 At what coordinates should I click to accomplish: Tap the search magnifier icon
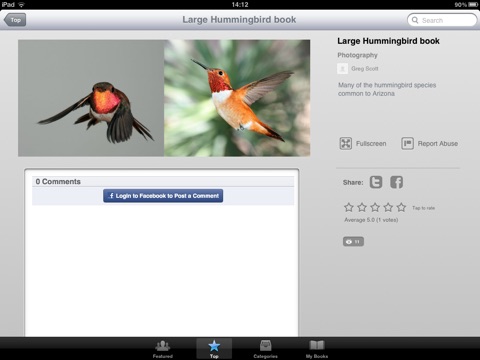point(415,20)
